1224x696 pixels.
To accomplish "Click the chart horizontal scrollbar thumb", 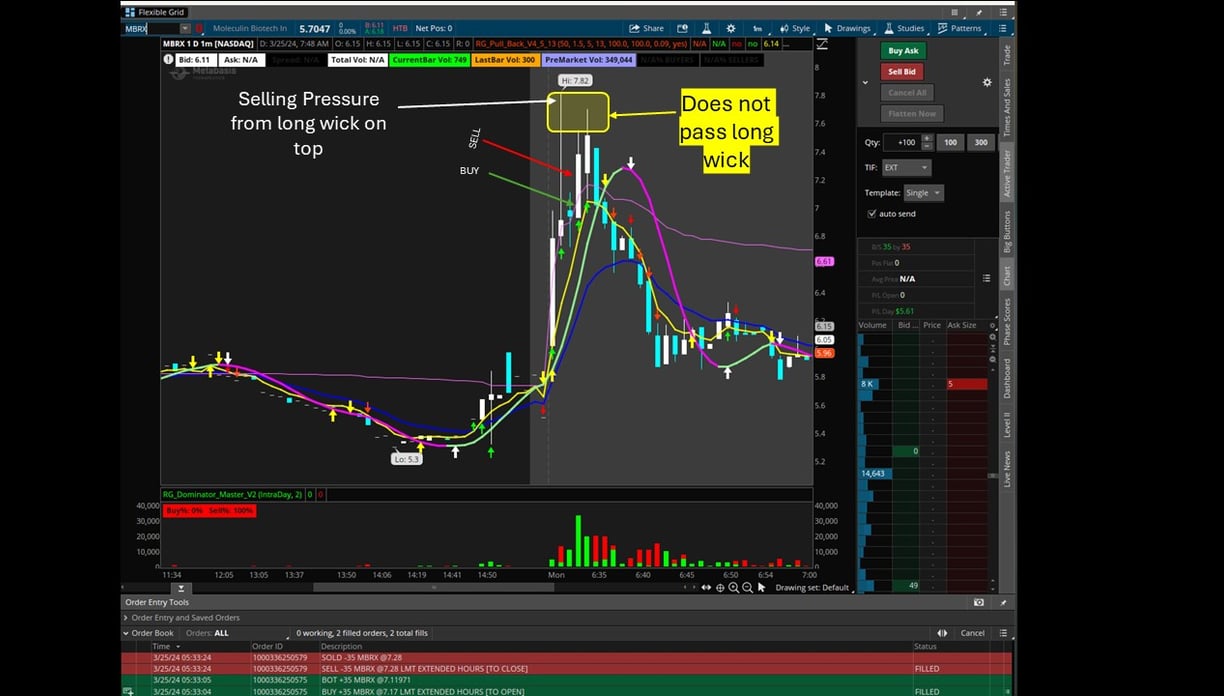I will click(x=433, y=588).
